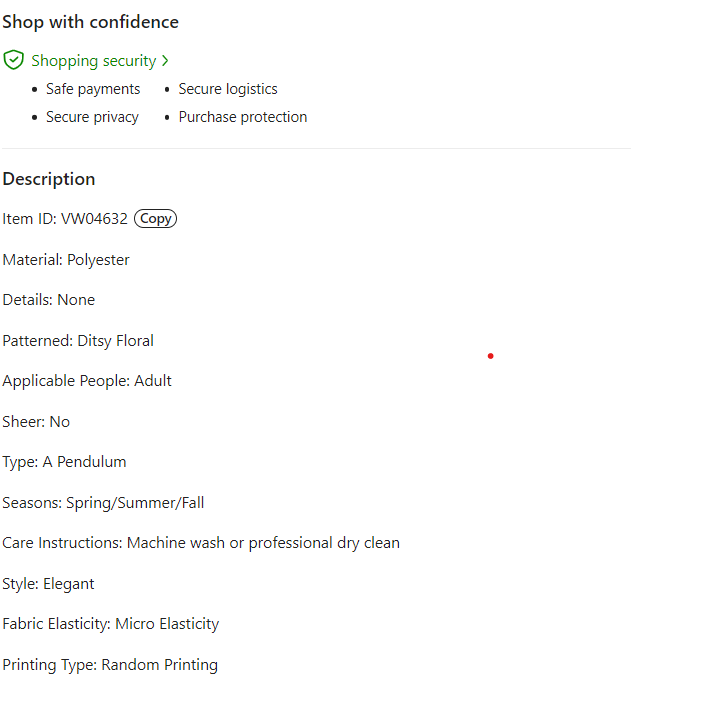
Task: Click the Type: A Pendulum line
Action: coord(64,462)
